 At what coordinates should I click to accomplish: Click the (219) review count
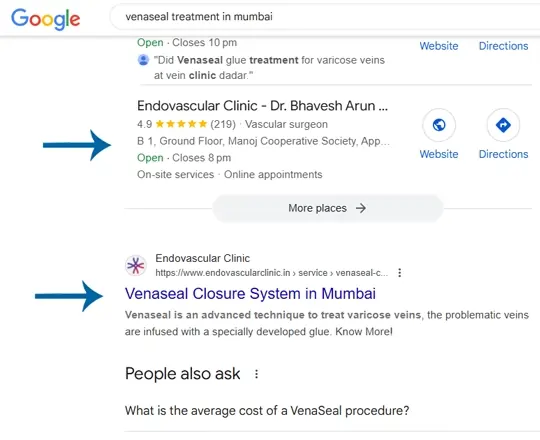[x=223, y=124]
